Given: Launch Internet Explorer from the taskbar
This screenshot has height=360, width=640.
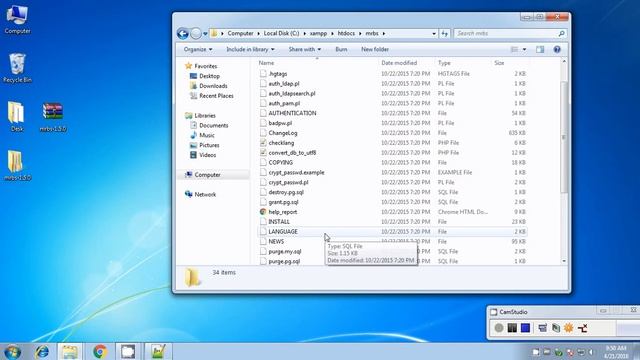Looking at the screenshot, I should [42, 351].
